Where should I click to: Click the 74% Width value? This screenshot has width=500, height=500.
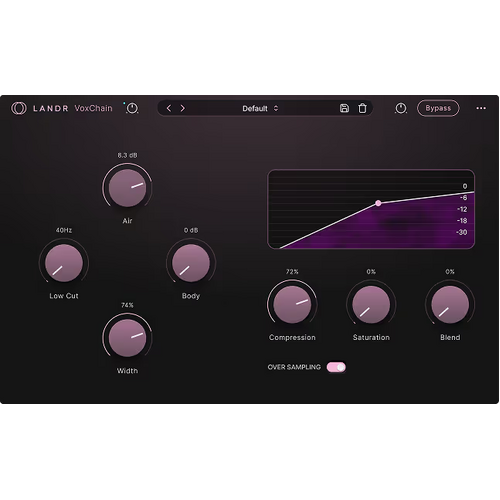[127, 305]
